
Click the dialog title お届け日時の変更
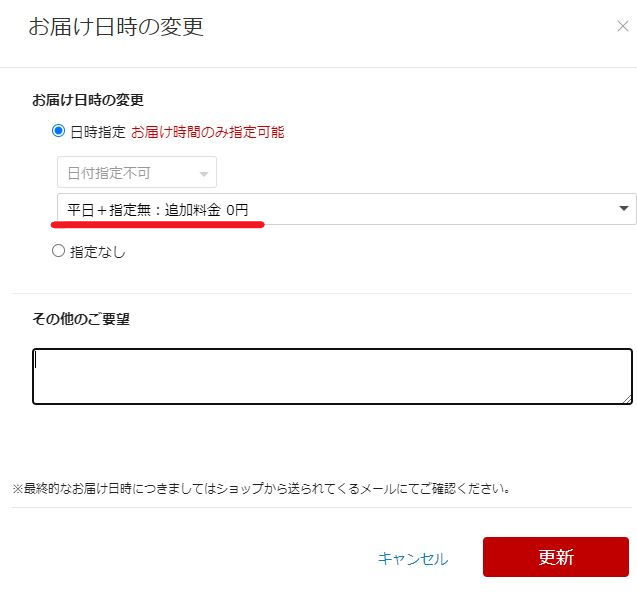click(x=116, y=27)
